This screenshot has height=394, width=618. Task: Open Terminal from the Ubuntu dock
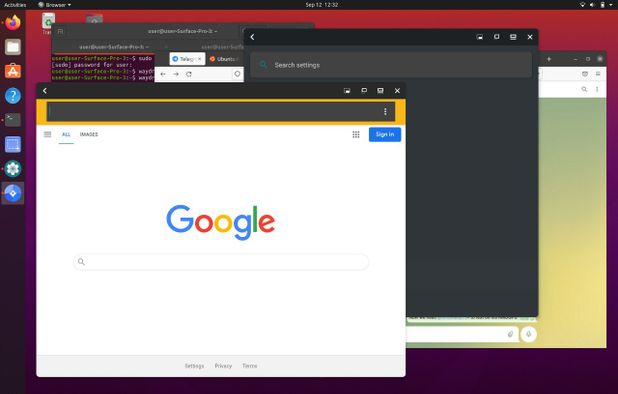13,120
